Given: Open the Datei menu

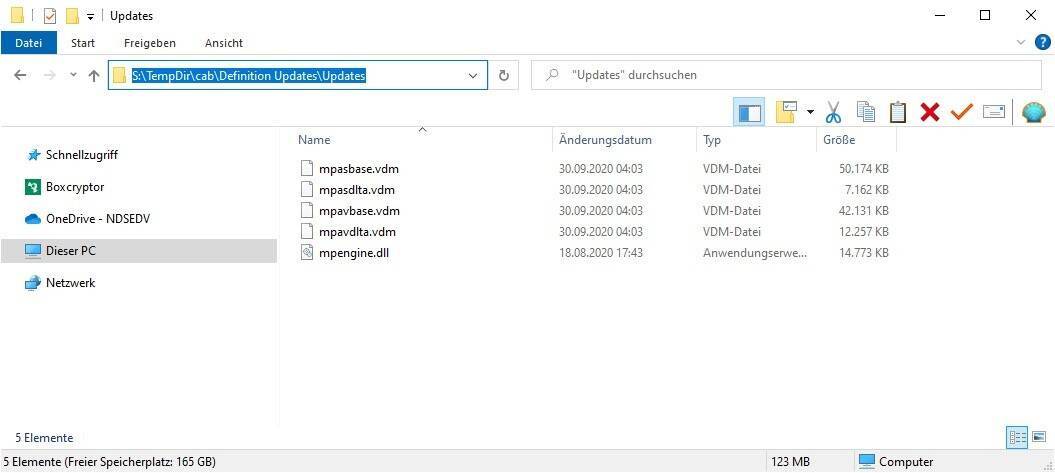Looking at the screenshot, I should (28, 43).
